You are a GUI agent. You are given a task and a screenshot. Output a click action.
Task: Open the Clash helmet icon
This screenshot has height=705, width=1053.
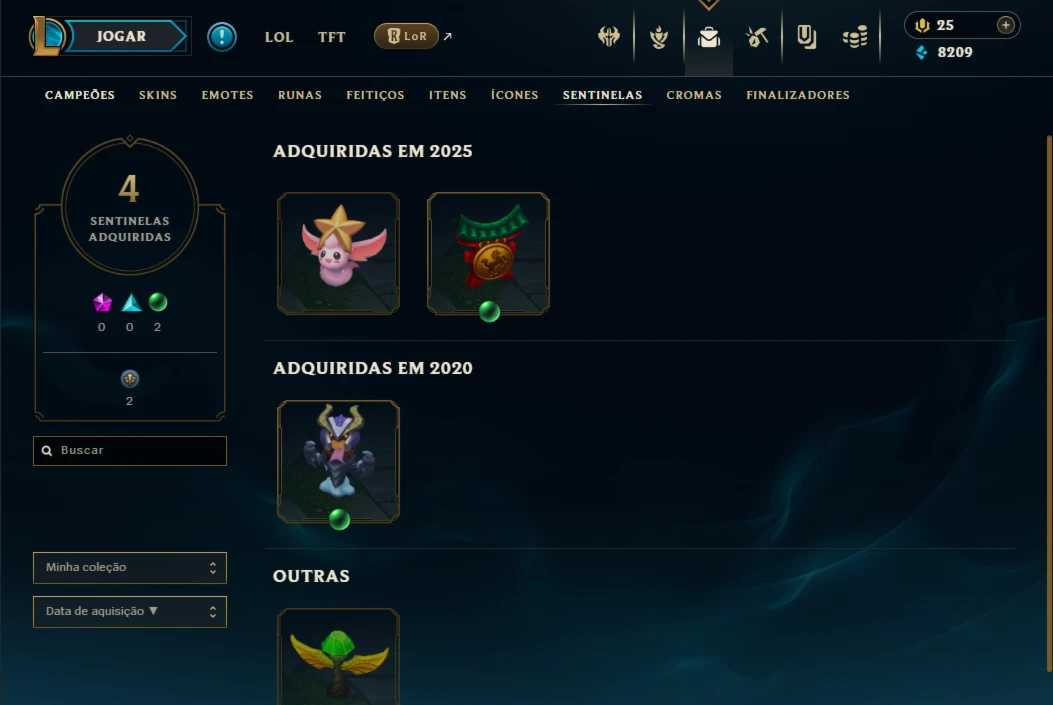point(608,36)
